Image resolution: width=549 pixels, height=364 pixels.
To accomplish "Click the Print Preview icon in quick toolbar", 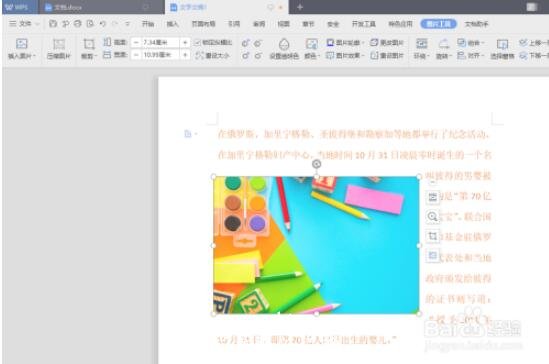I will pyautogui.click(x=90, y=23).
